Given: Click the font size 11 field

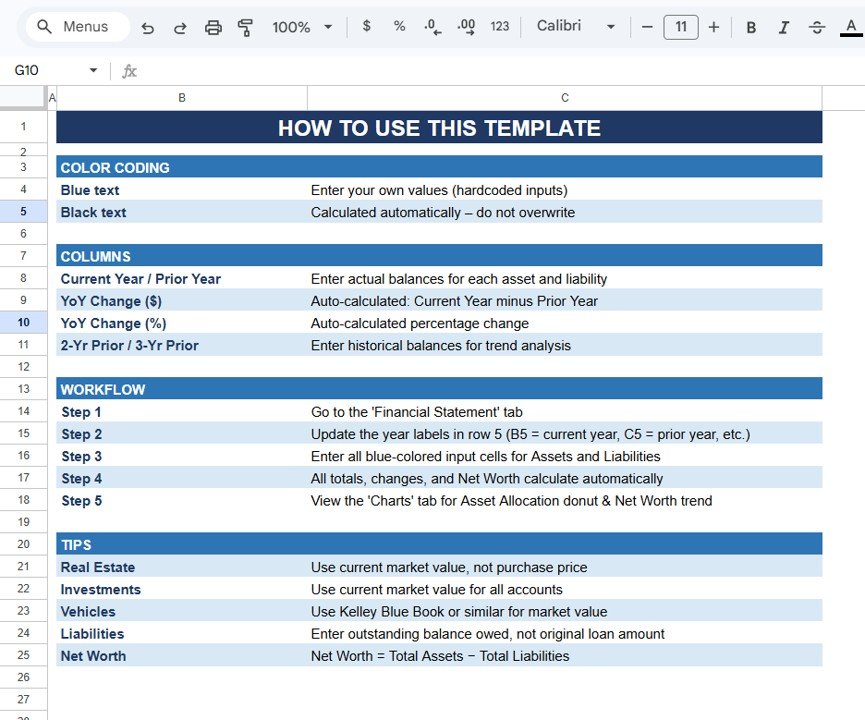Looking at the screenshot, I should [681, 27].
